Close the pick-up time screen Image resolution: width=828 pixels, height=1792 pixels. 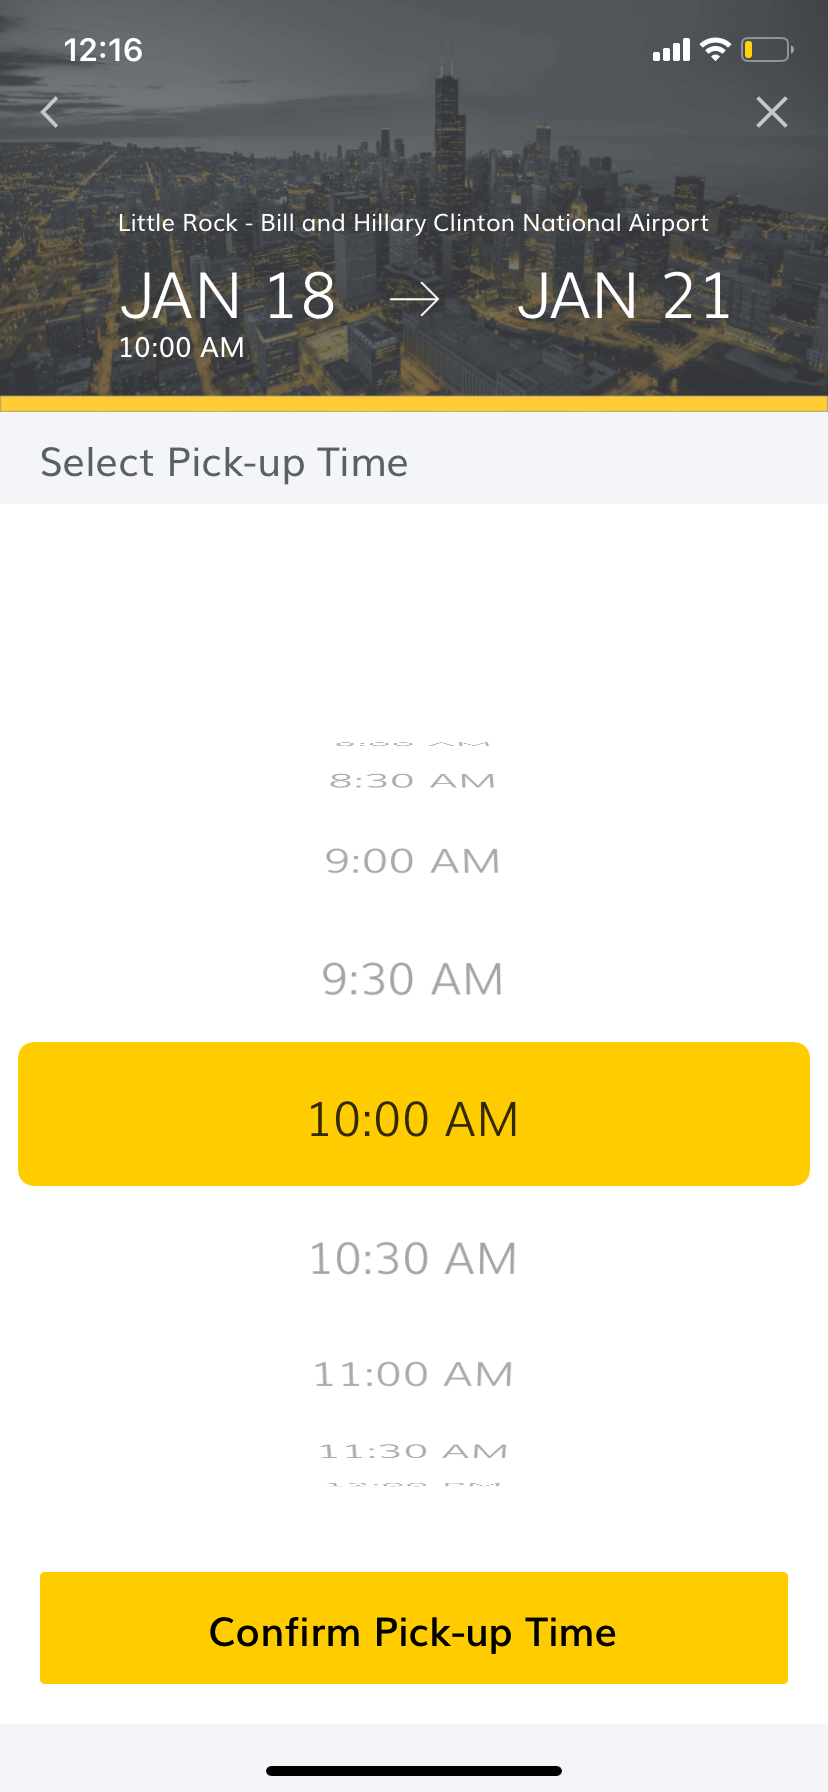pos(771,112)
